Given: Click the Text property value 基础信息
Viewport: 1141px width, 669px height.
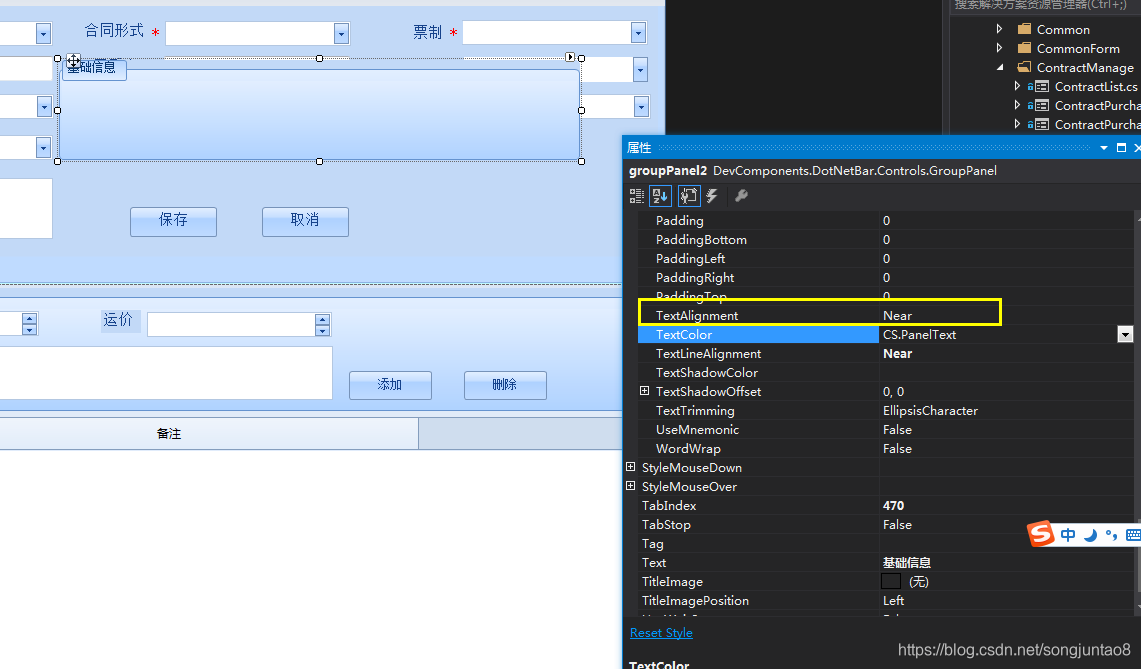Looking at the screenshot, I should [x=907, y=562].
